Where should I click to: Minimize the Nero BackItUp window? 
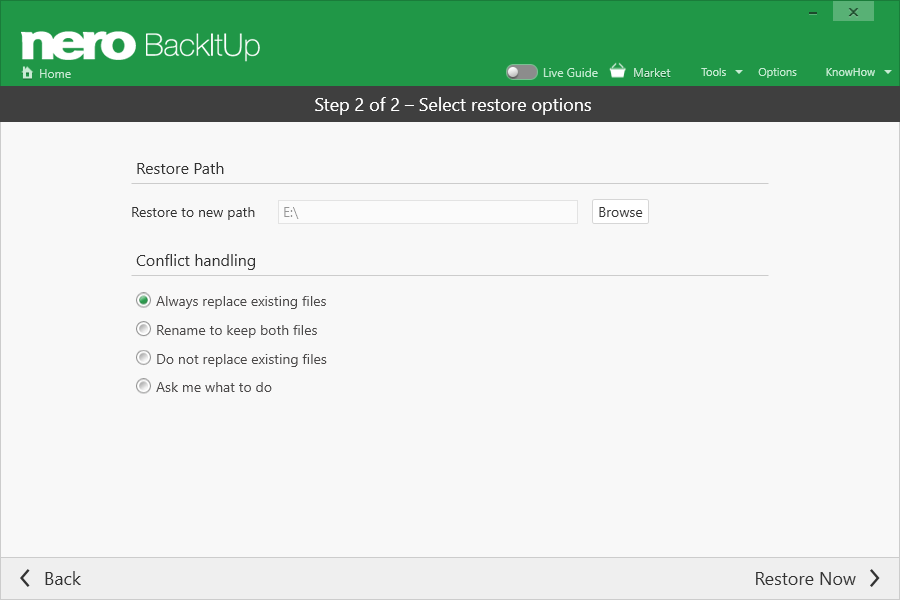coord(813,13)
